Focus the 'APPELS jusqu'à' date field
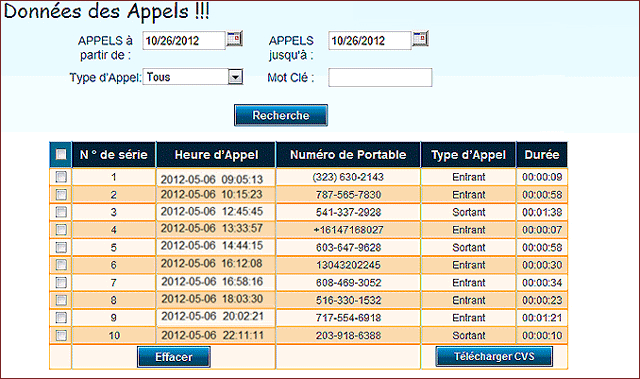Image resolution: width=640 pixels, height=379 pixels. [370, 40]
